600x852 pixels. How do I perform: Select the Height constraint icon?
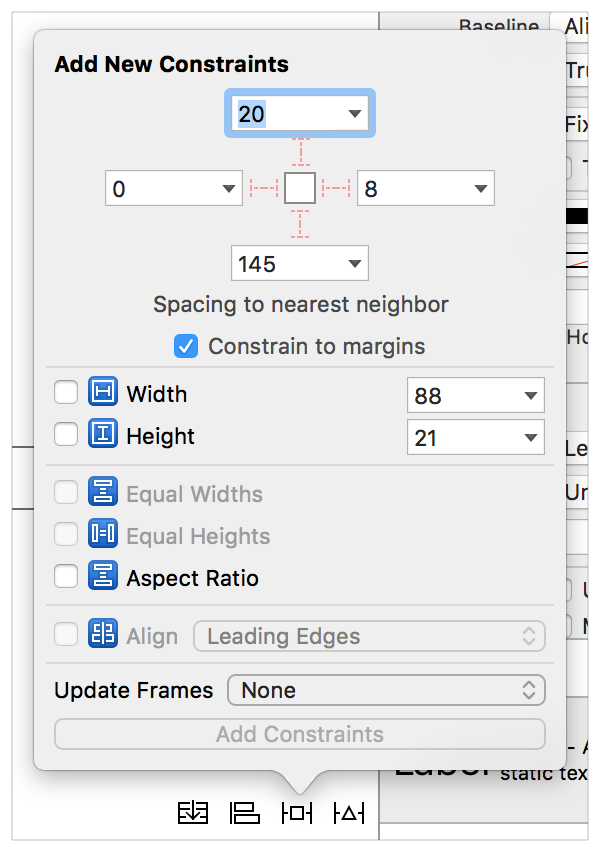point(102,436)
